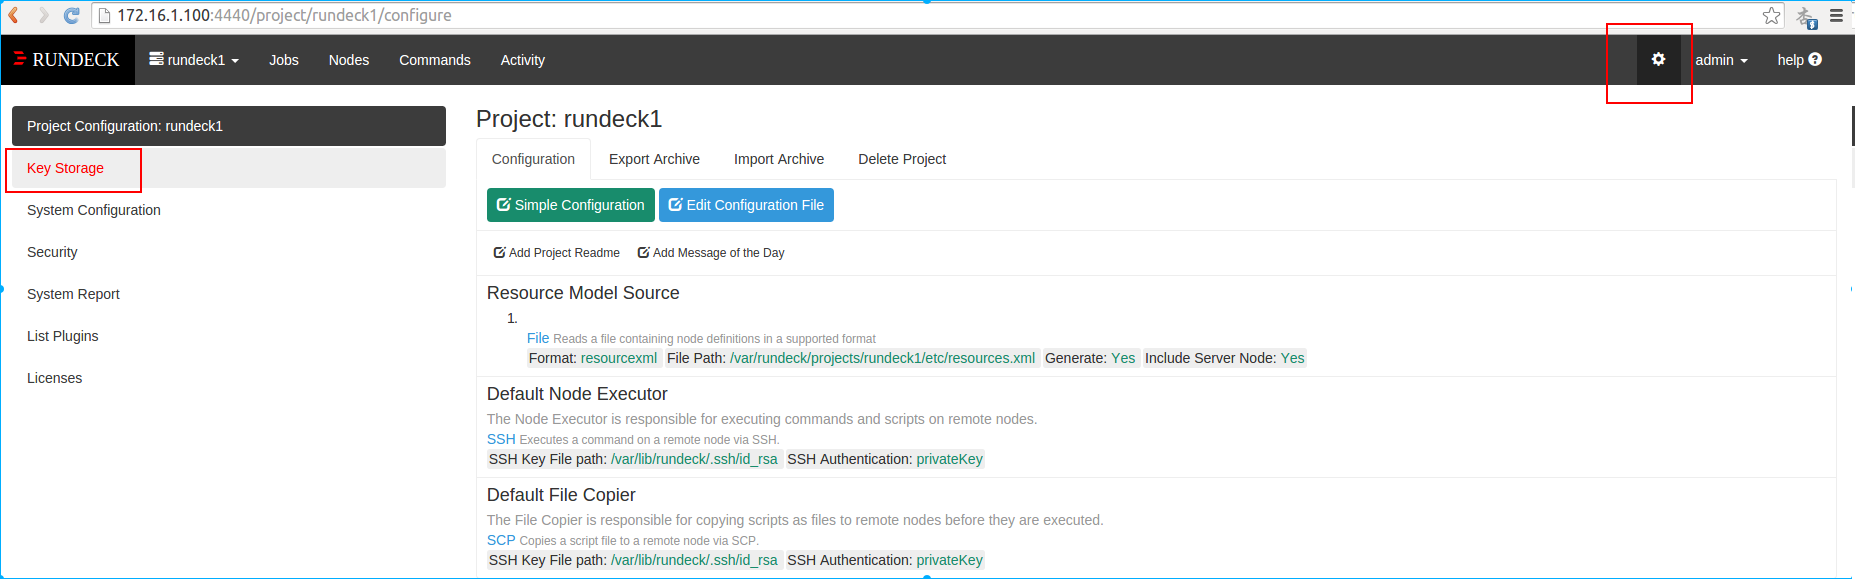The image size is (1855, 579).
Task: Go to Jobs menu
Action: click(x=284, y=60)
